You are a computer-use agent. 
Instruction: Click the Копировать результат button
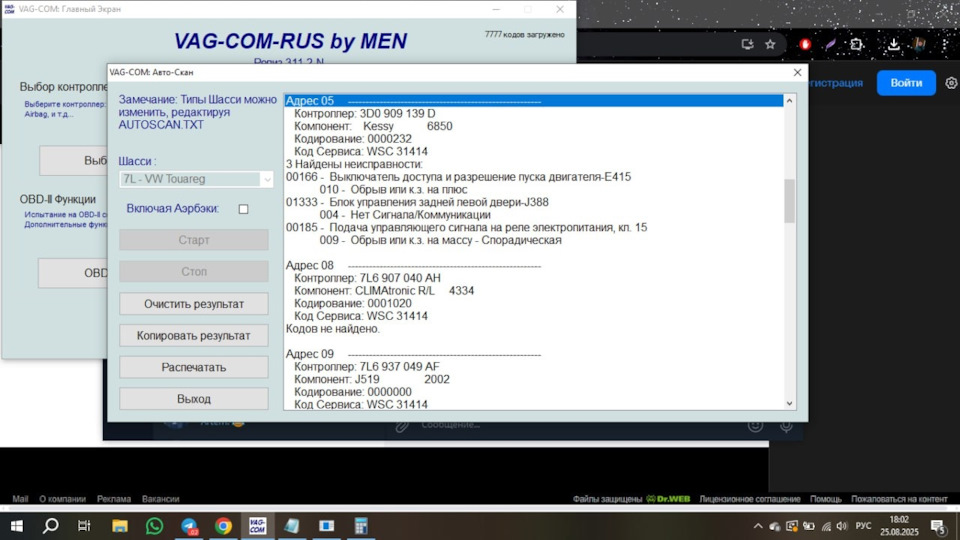click(193, 336)
